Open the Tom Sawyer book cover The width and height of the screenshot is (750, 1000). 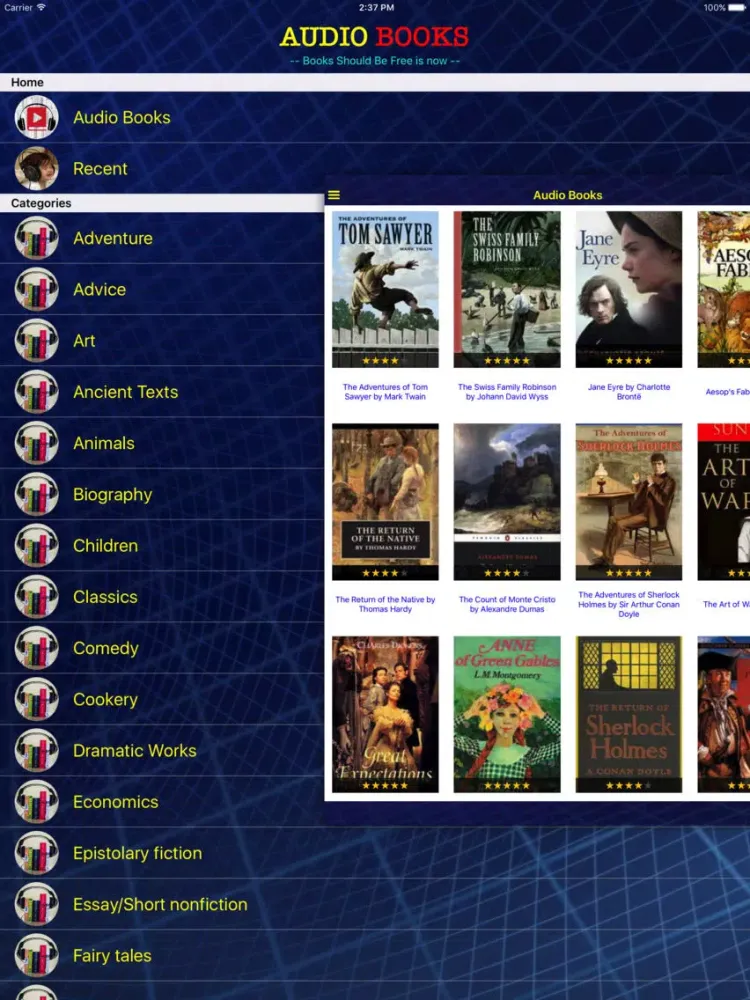[x=385, y=290]
